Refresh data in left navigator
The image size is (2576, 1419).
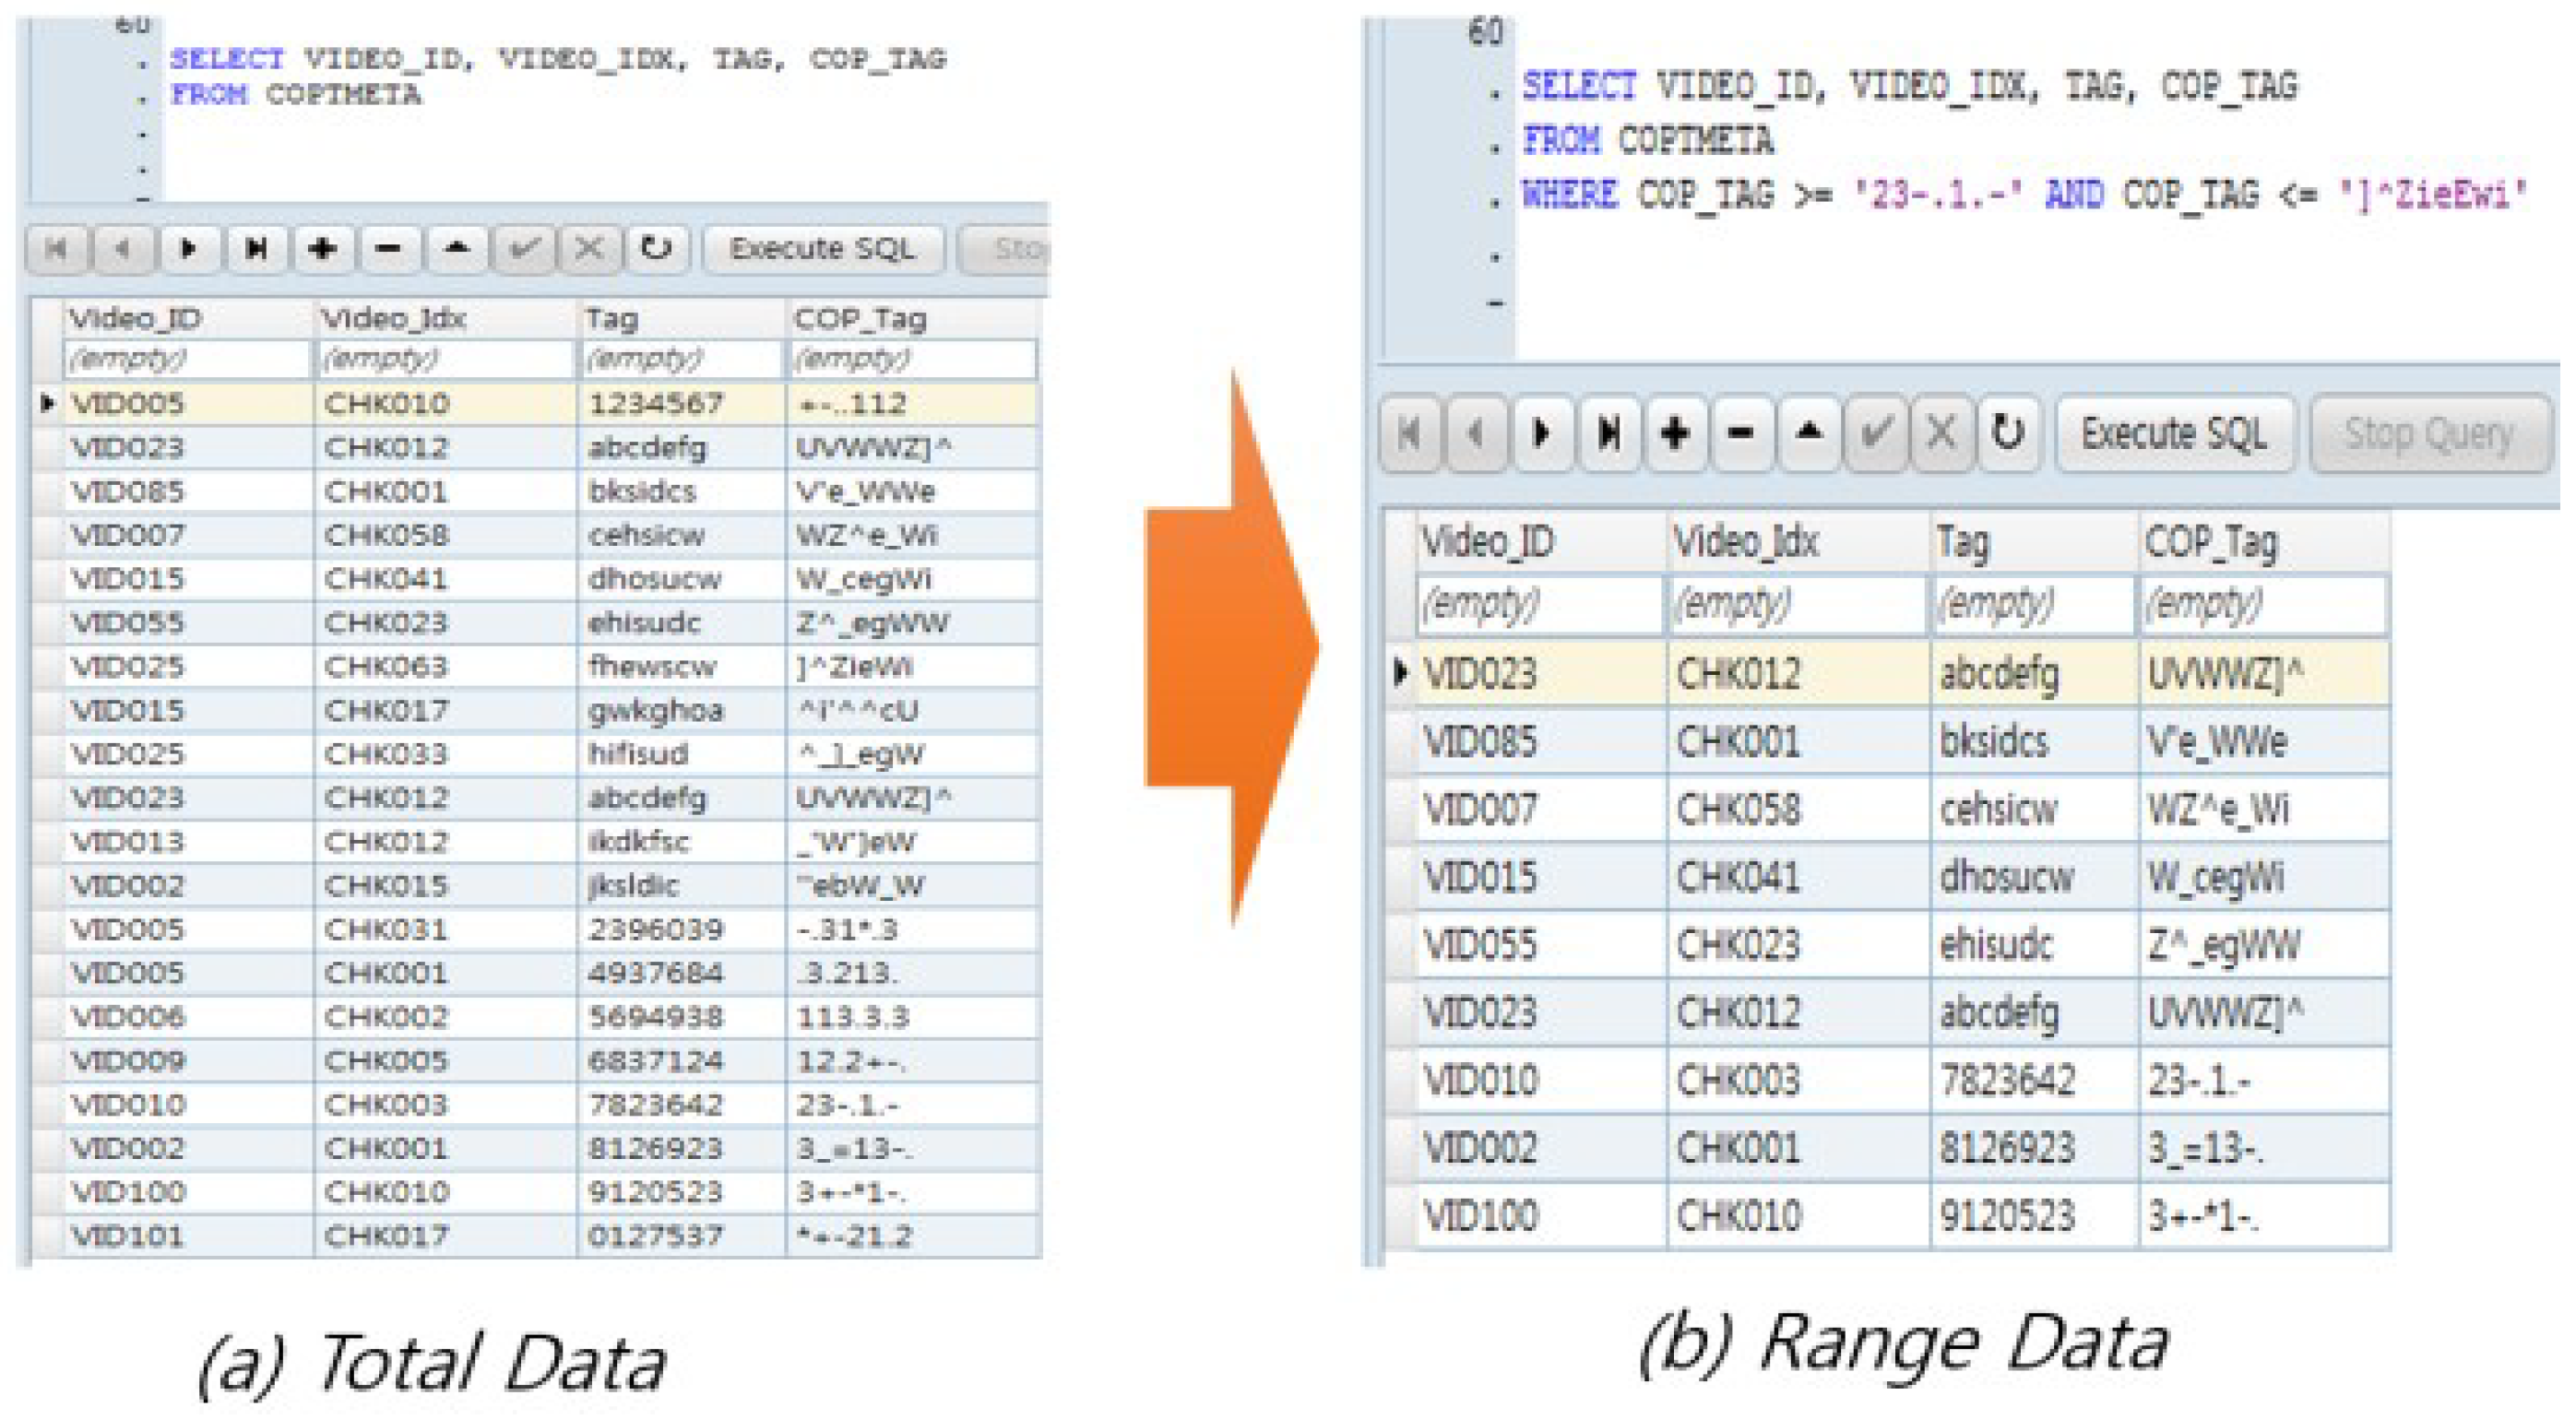656,248
